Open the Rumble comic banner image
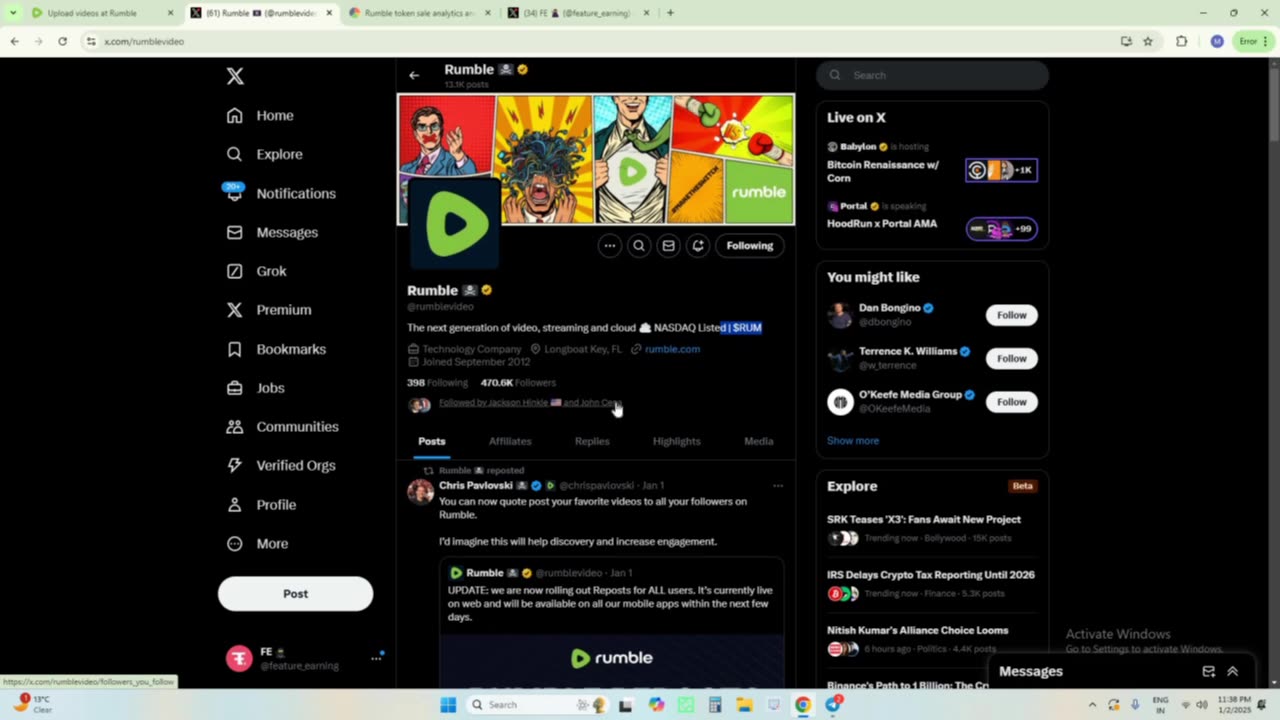 (x=596, y=159)
